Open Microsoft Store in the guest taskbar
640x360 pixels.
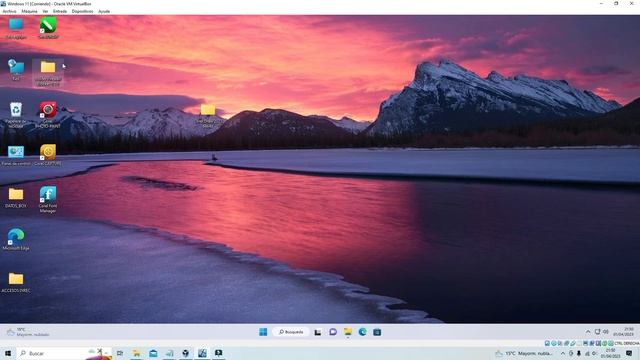click(x=377, y=332)
